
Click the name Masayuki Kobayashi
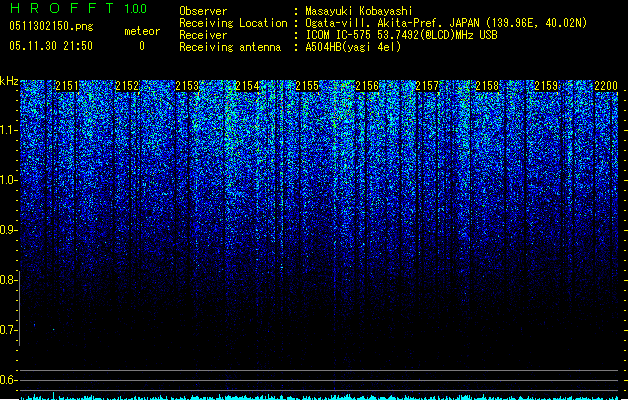[x=359, y=11]
